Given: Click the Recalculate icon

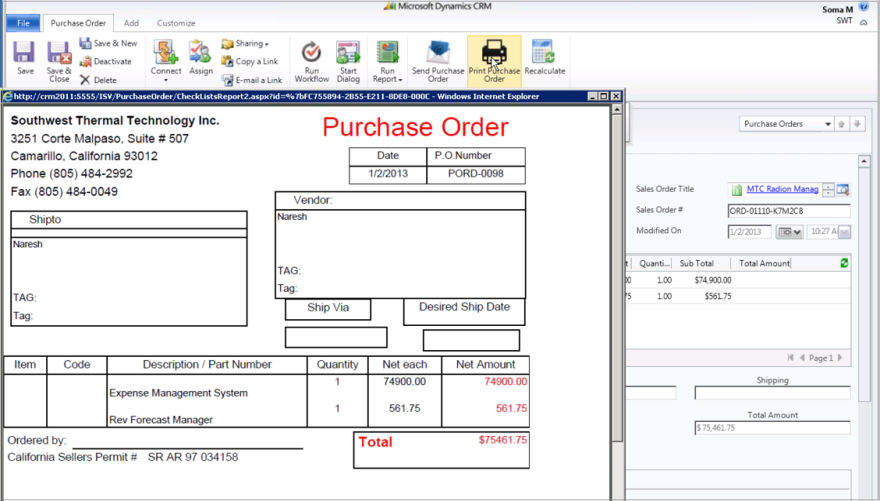Looking at the screenshot, I should pos(544,53).
